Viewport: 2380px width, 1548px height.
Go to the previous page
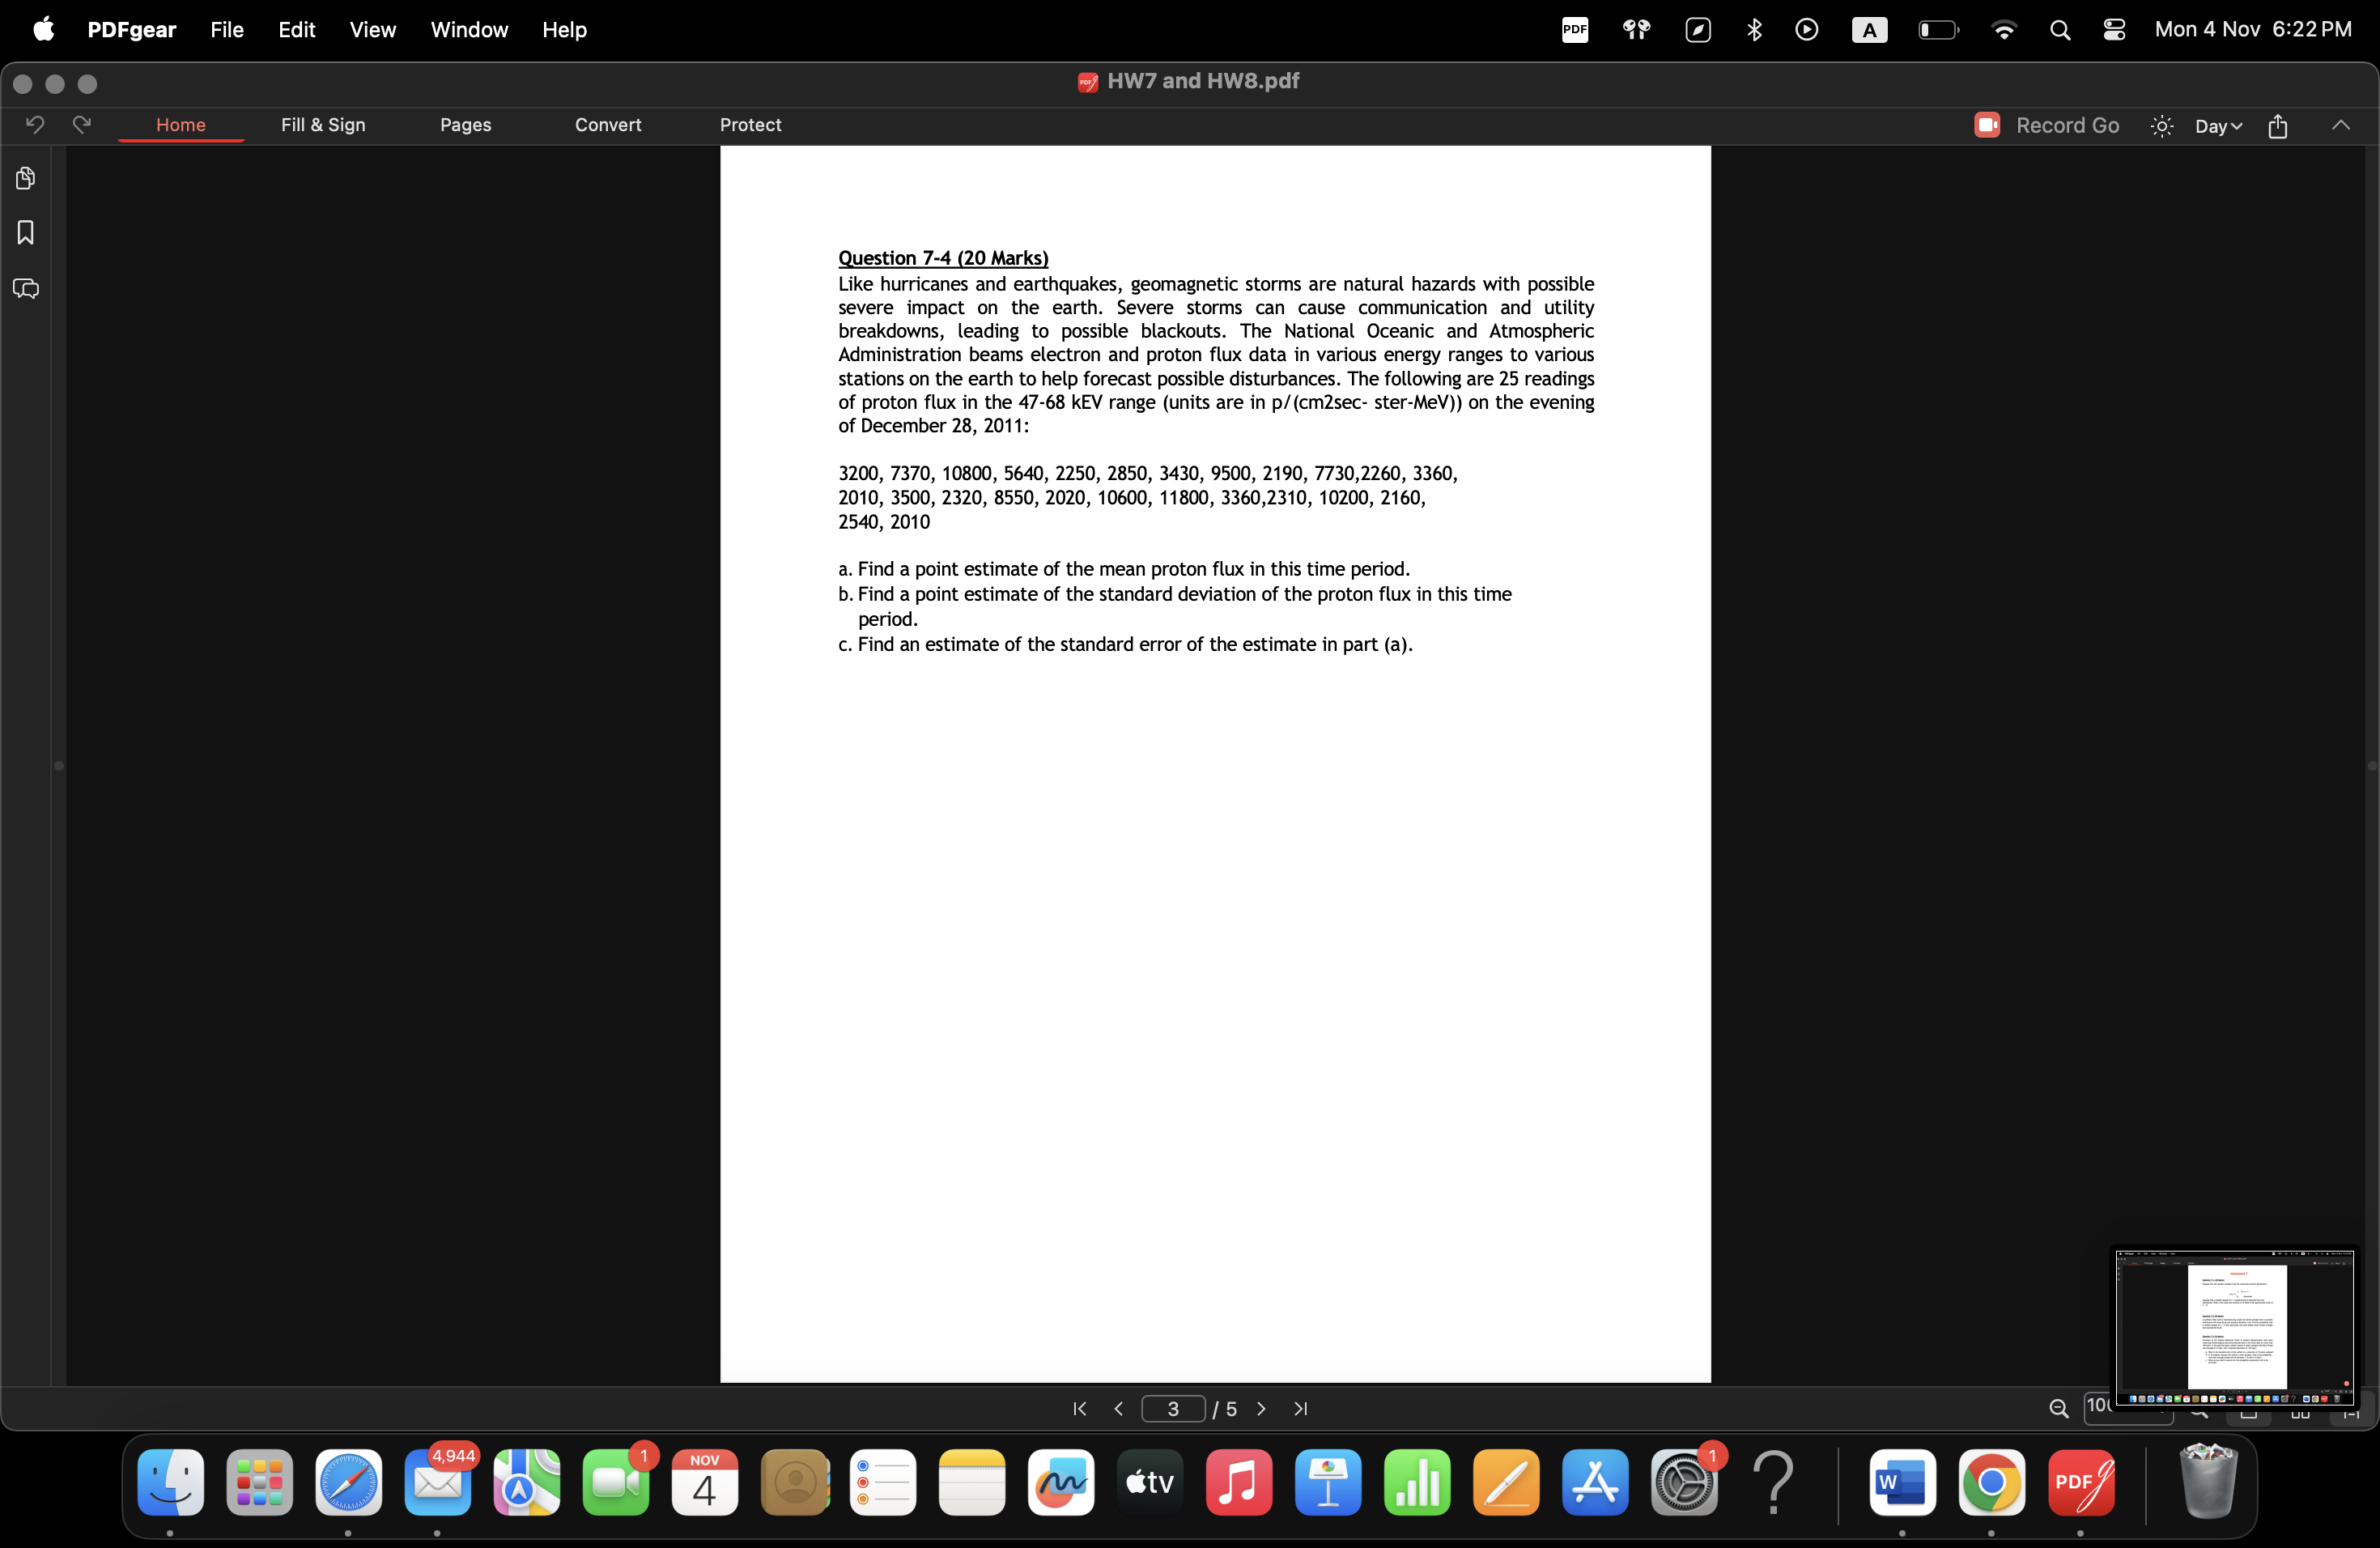[1118, 1408]
